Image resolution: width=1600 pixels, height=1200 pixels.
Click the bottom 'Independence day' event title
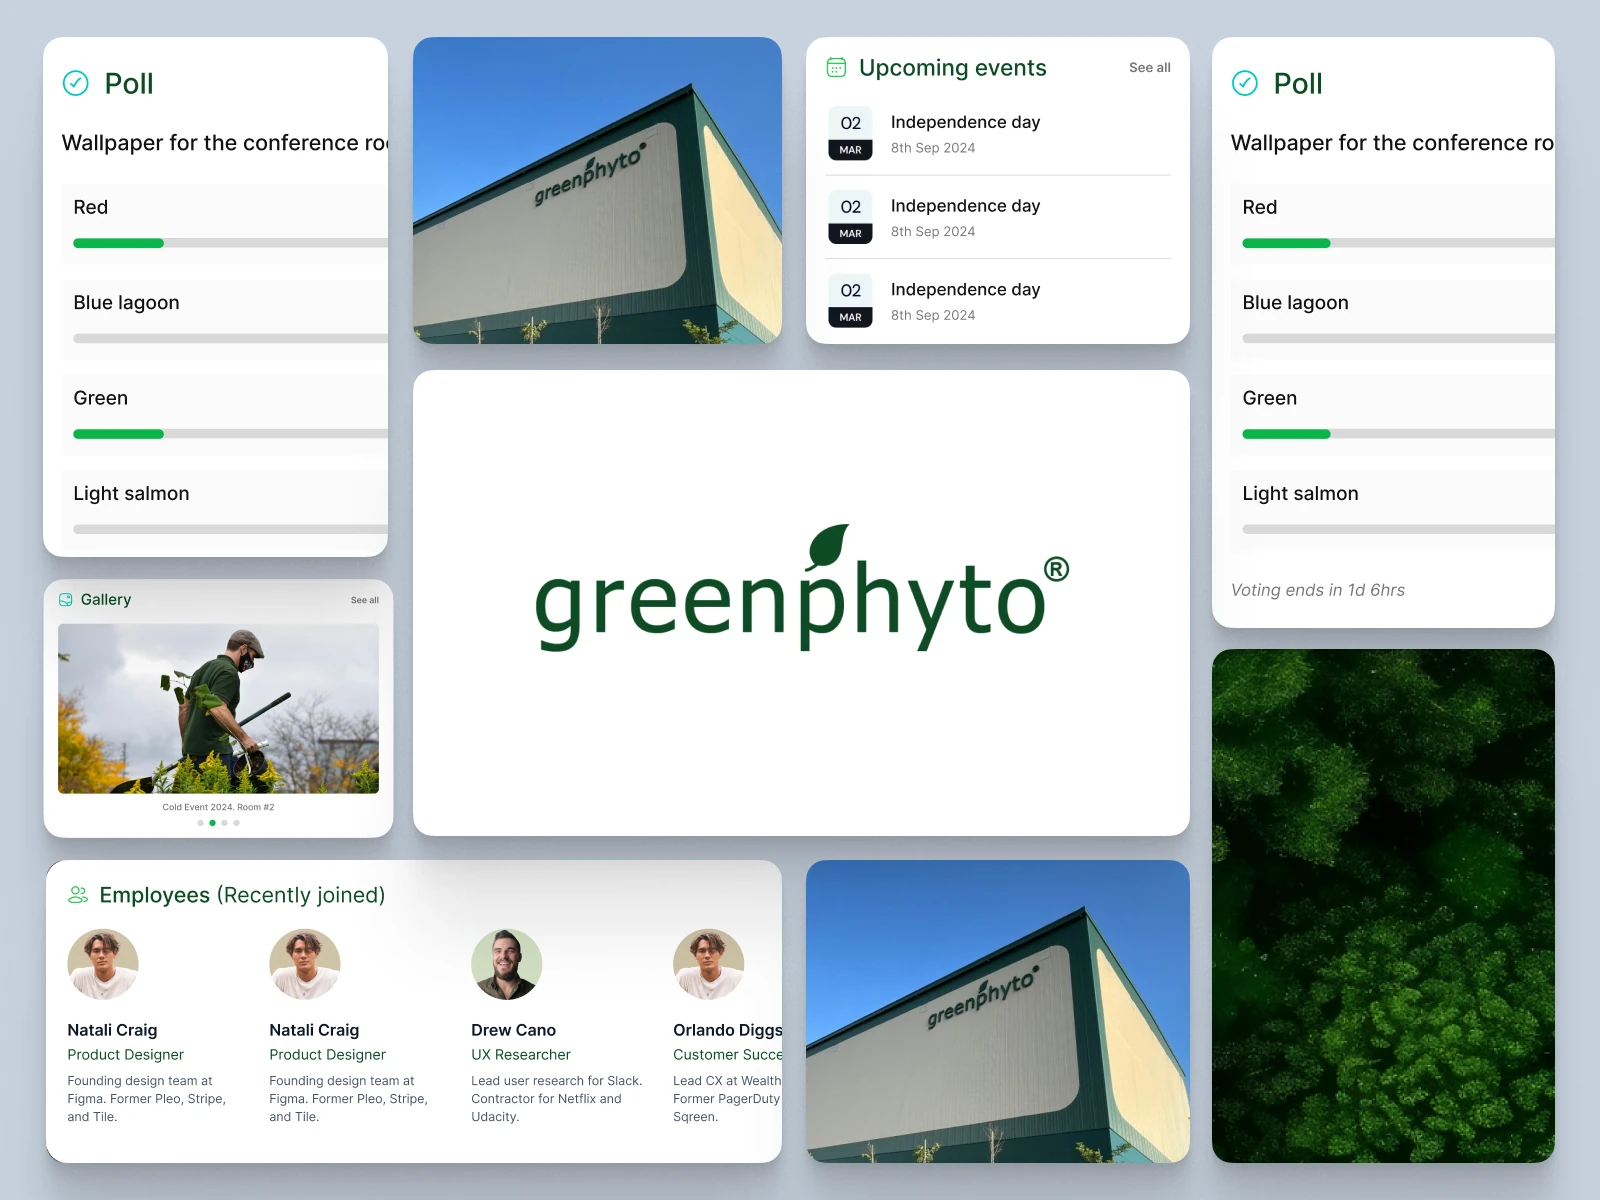(x=966, y=290)
